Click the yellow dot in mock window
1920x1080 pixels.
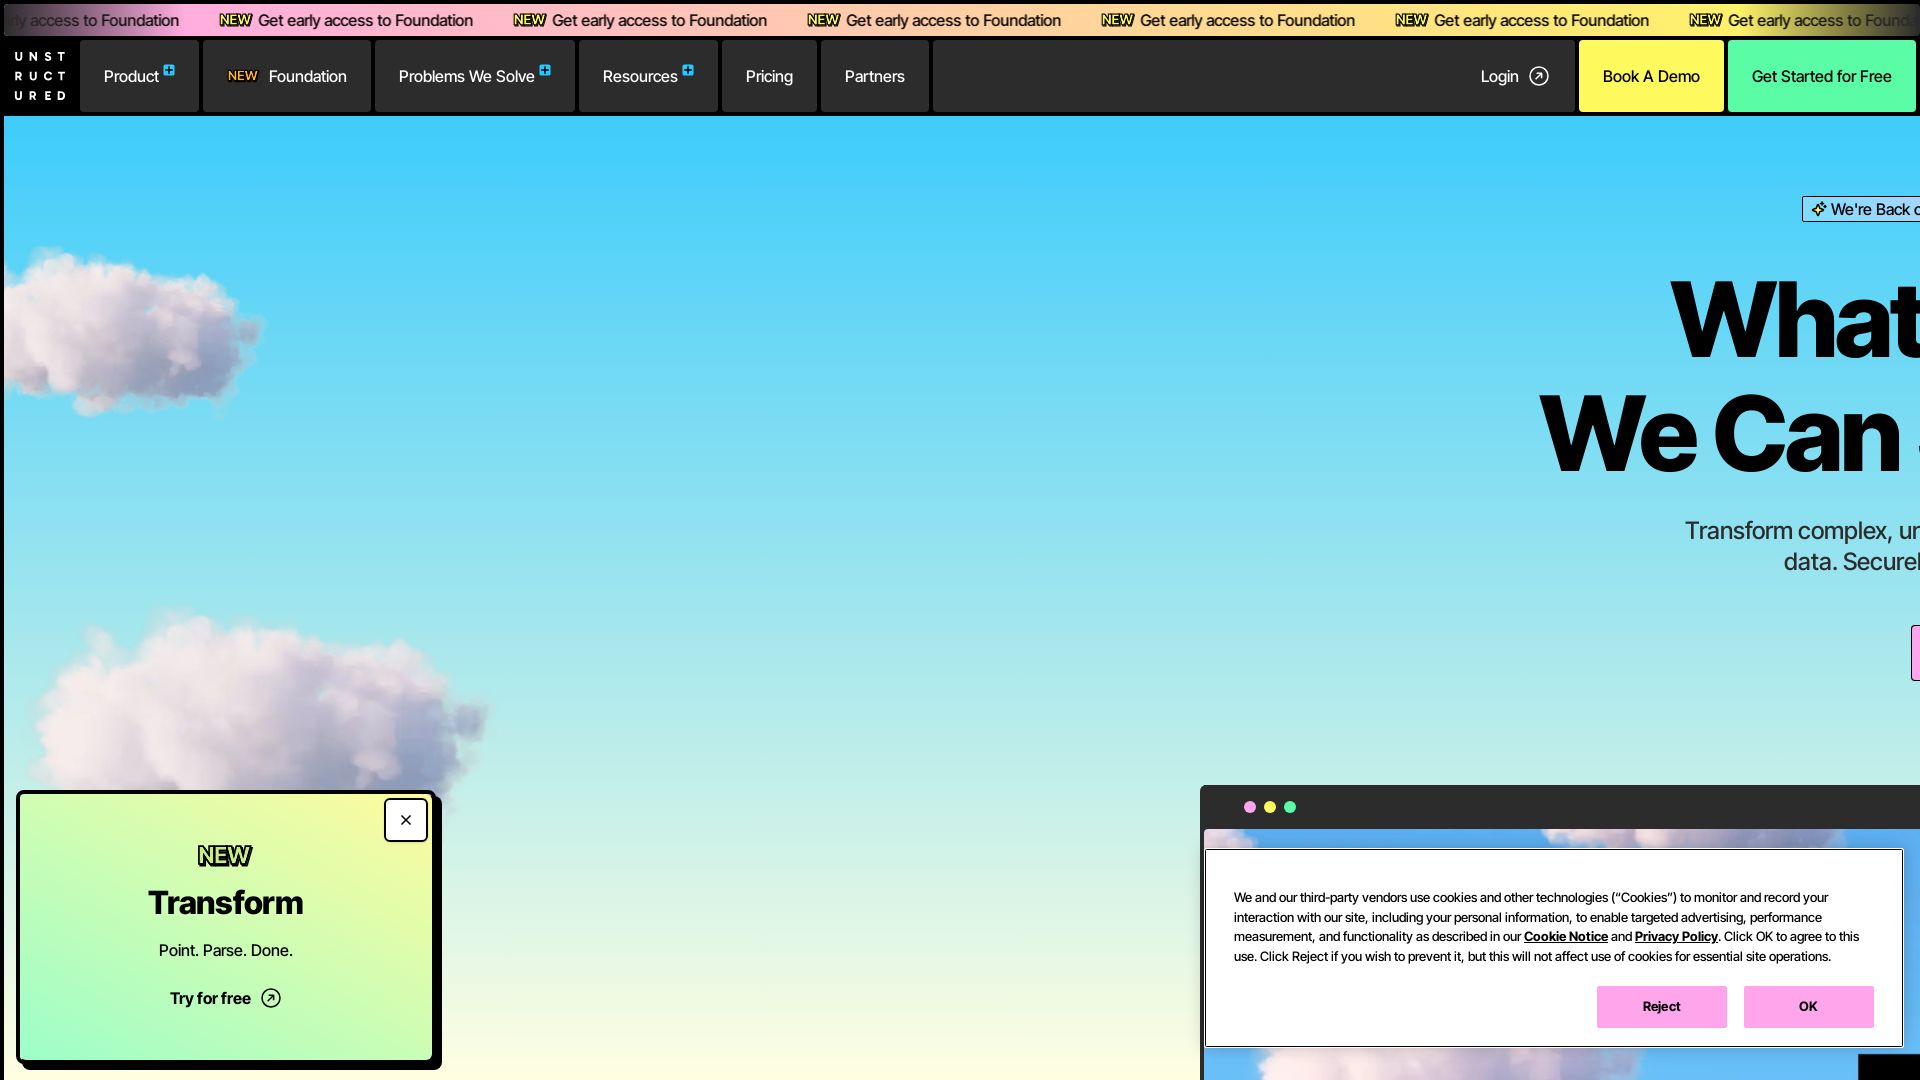[x=1270, y=807]
